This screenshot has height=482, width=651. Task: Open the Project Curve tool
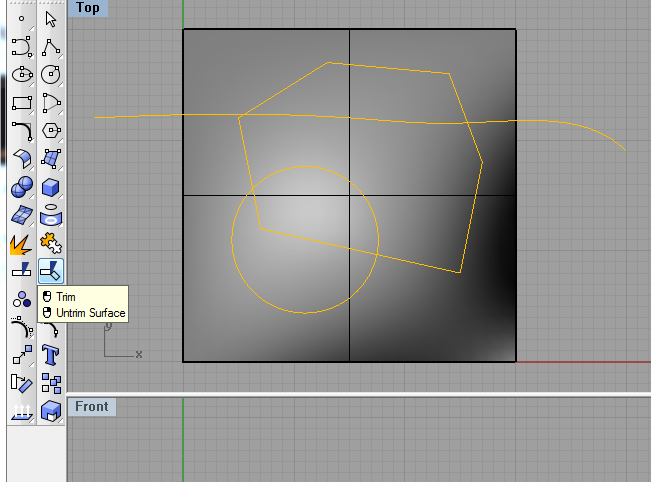pyautogui.click(x=22, y=327)
